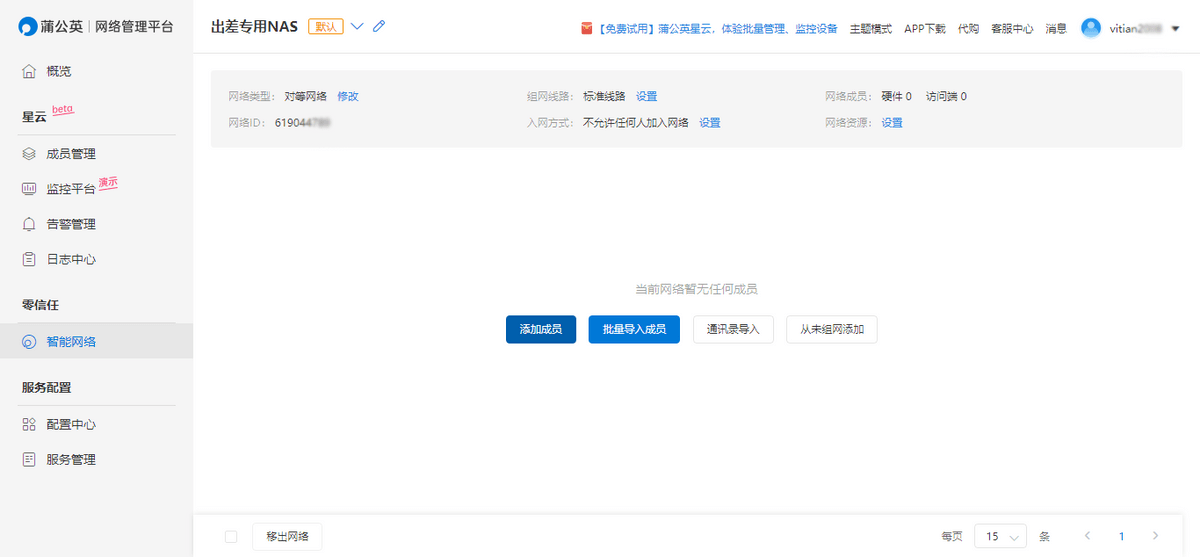The image size is (1200, 557).
Task: Click the 监控平台 monitor icon
Action: (x=29, y=189)
